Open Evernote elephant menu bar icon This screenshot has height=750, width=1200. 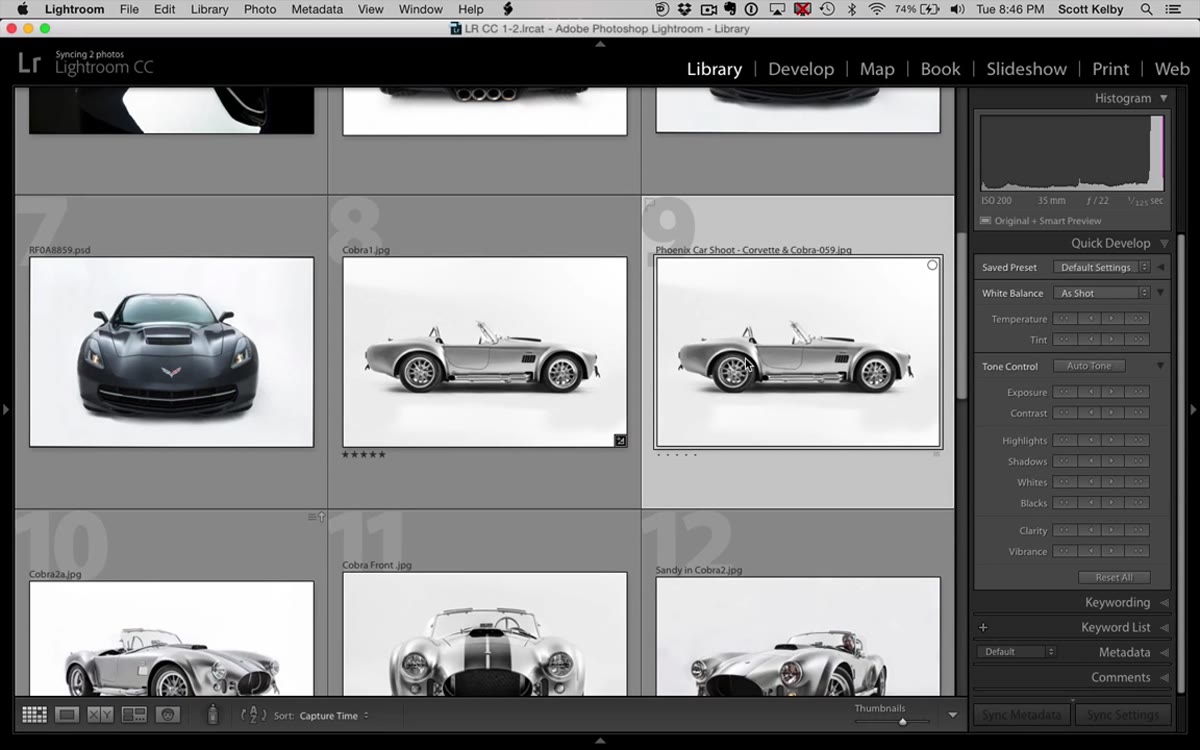731,9
